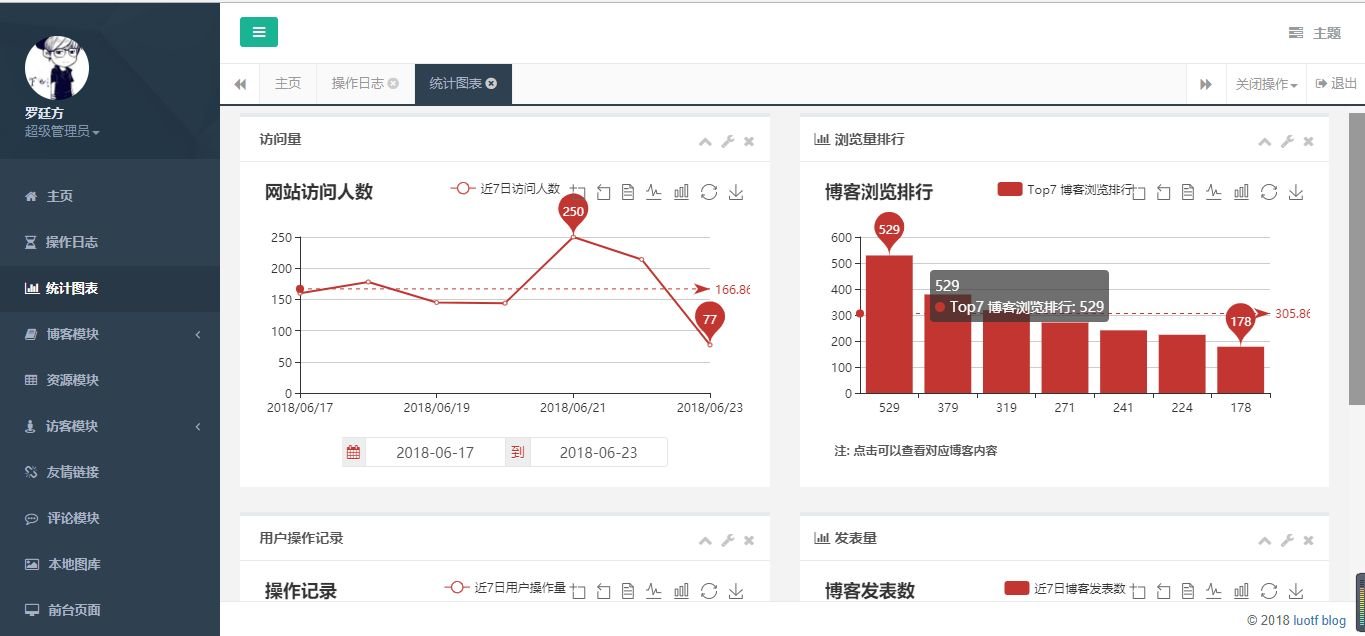This screenshot has width=1365, height=636.
Task: Toggle the 近7日用户操作量 legend series
Action: (x=505, y=587)
